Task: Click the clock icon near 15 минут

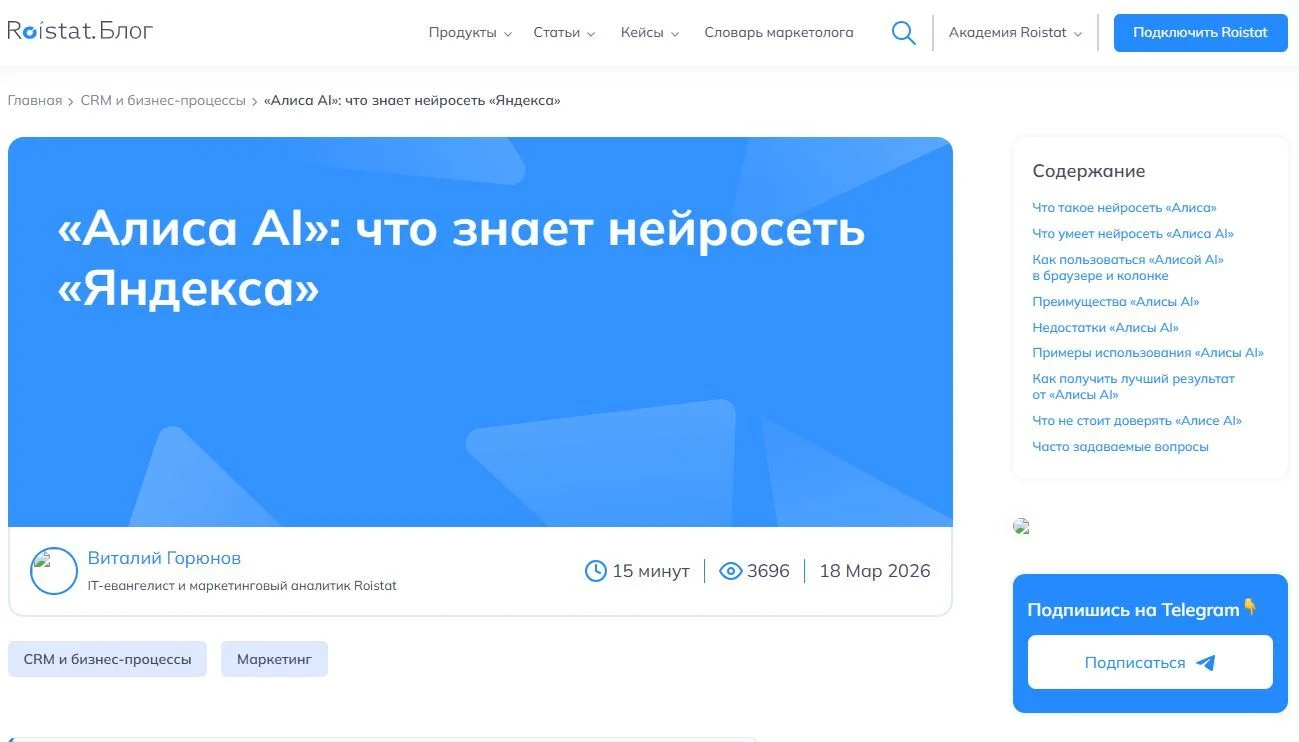Action: 596,571
